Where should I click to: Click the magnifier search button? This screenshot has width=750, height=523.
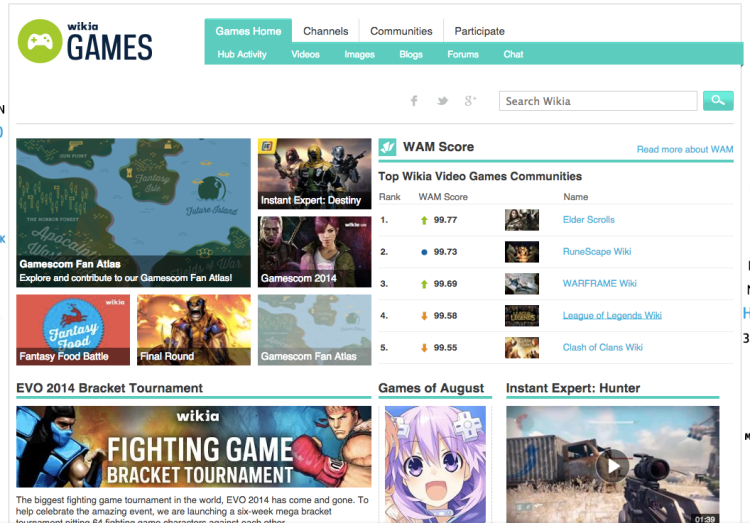718,100
